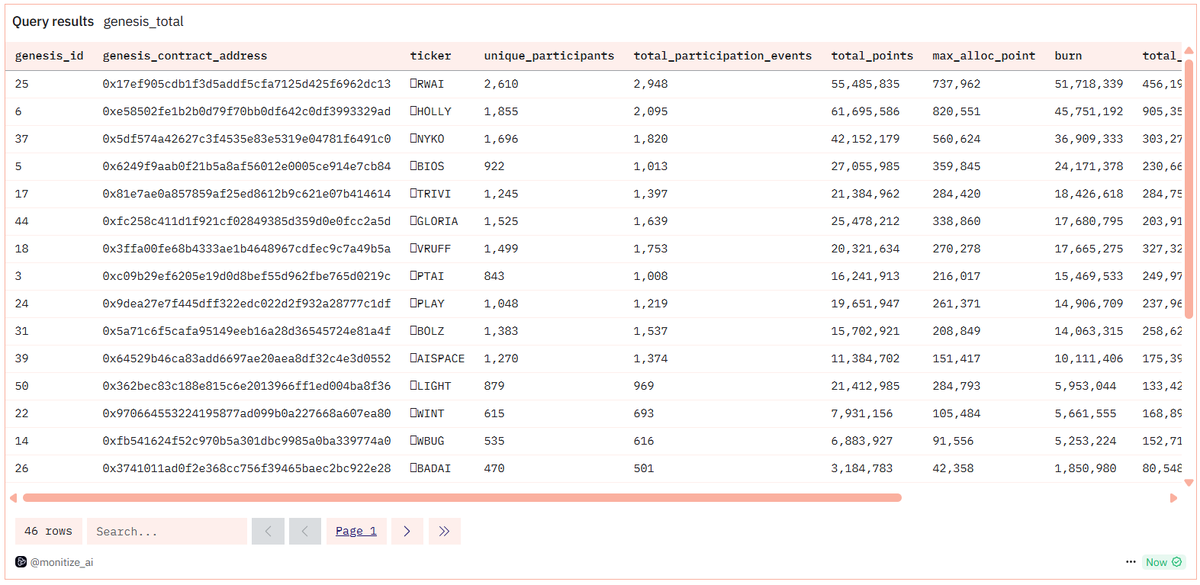Click contract address 0xe58502fe1b2b0d79f70bb0df642c0df3993329ad
The width and height of the screenshot is (1200, 585).
click(247, 112)
